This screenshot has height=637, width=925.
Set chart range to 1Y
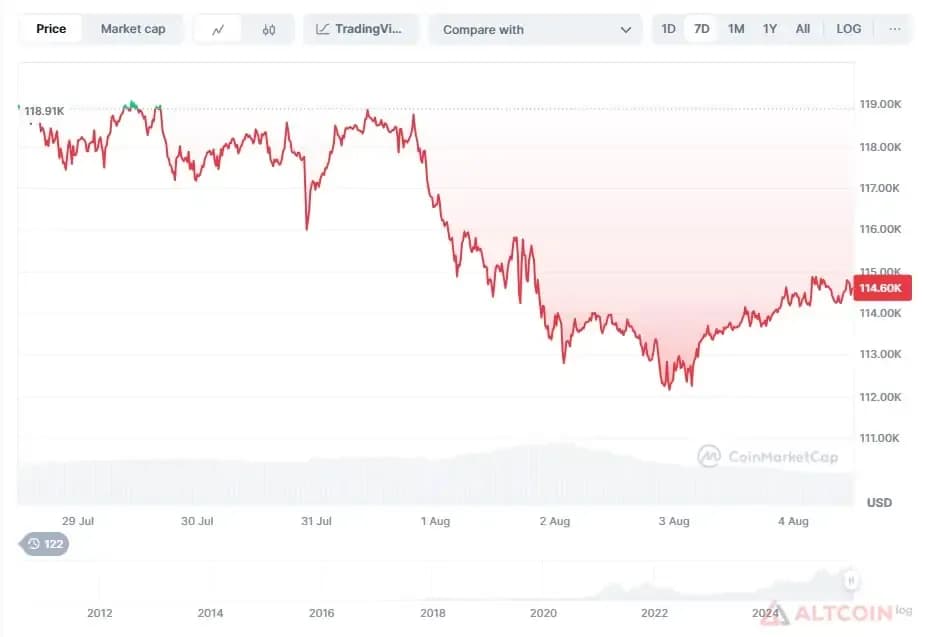(769, 29)
